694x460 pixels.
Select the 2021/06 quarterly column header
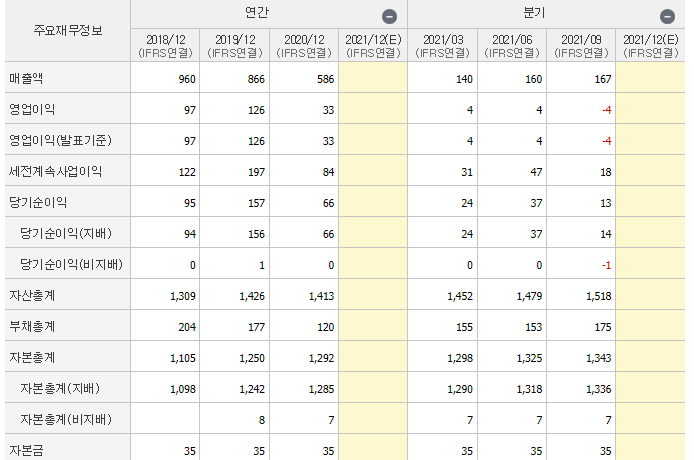512,46
